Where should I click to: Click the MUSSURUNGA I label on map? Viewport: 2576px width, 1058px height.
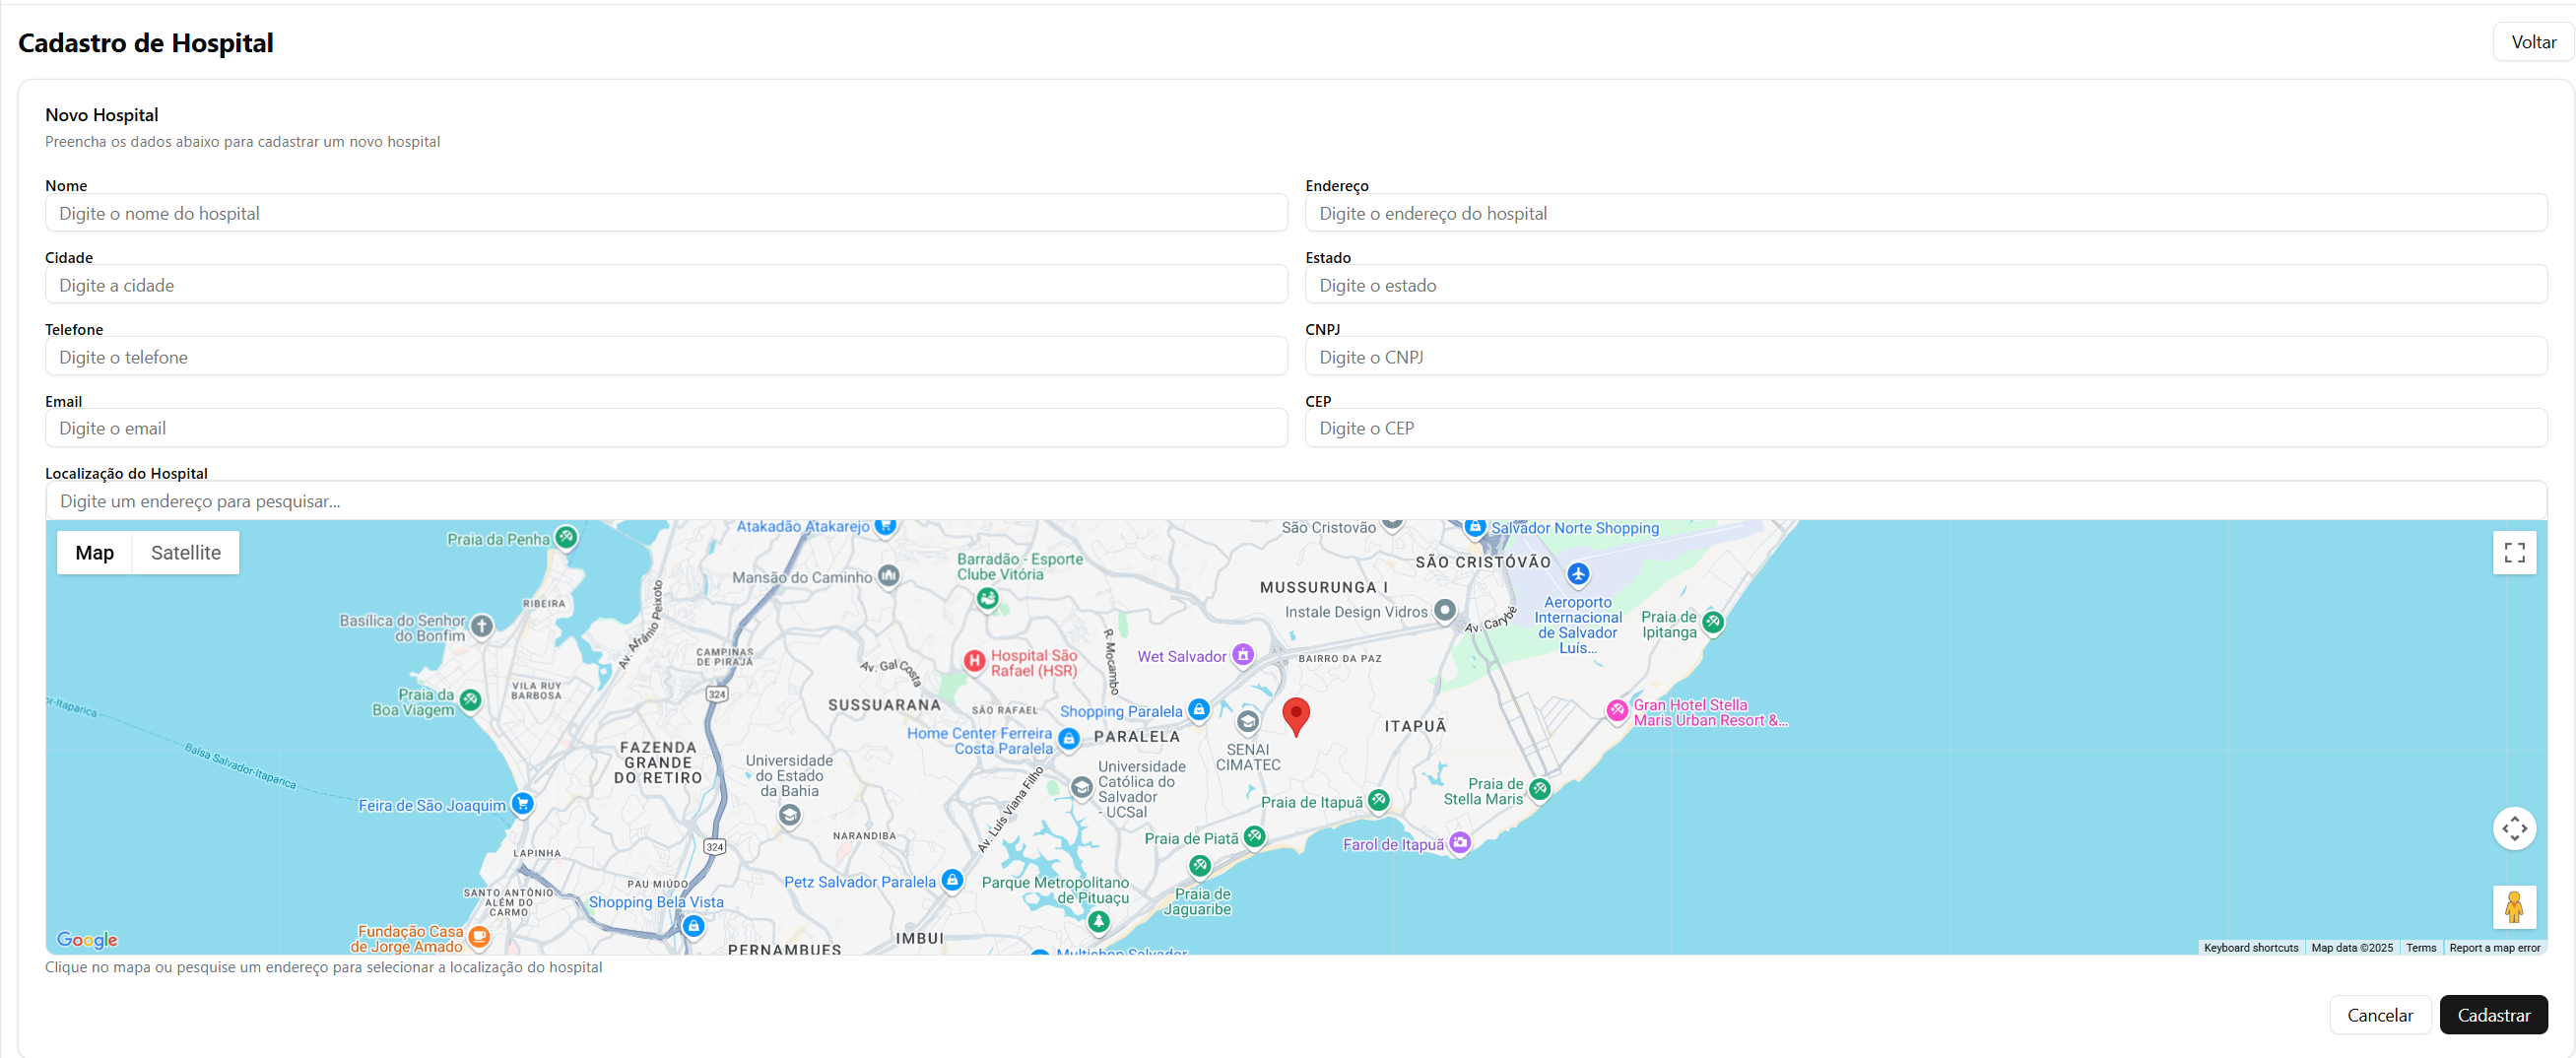(x=1324, y=587)
